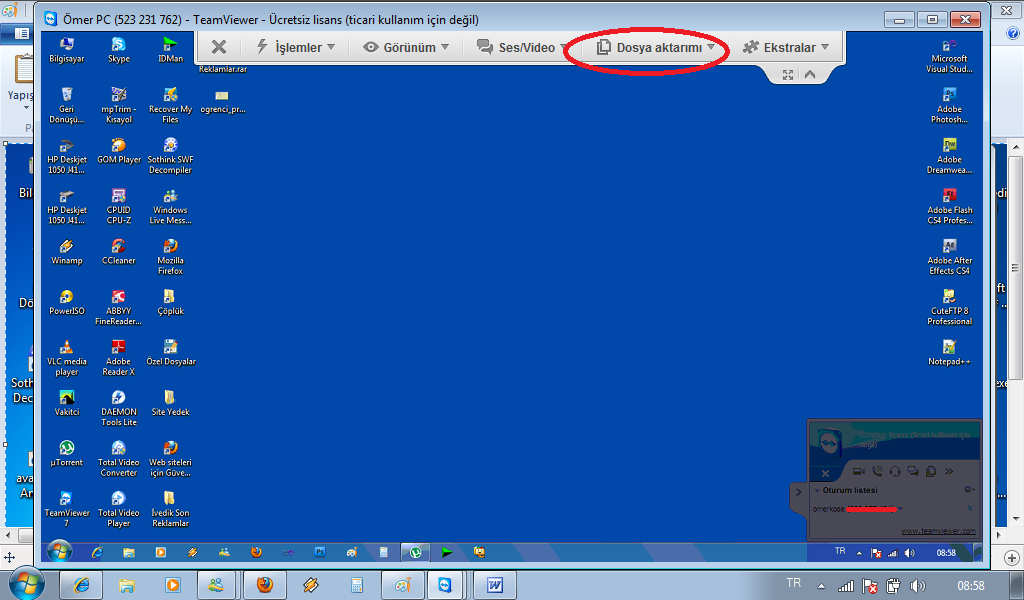
Task: Open the Ekstralar menu
Action: [786, 47]
